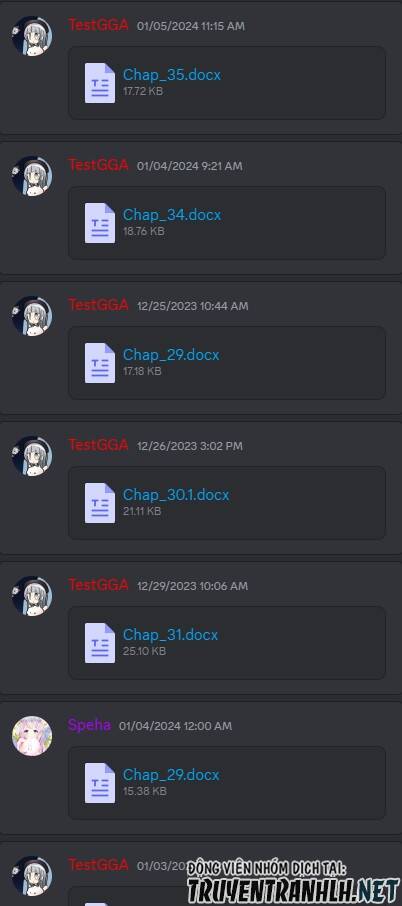402x906 pixels.
Task: Click the document icon beside Chap_35.docx
Action: click(100, 83)
